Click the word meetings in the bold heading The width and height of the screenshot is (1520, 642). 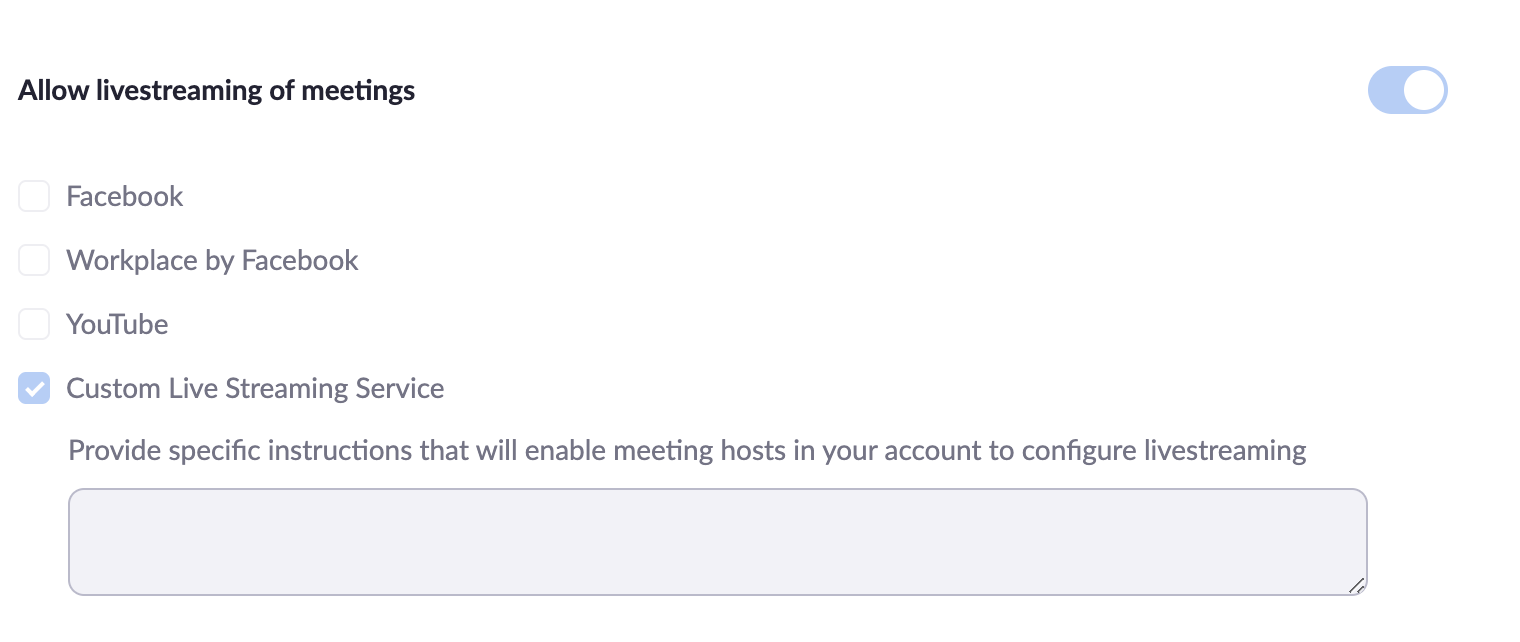pyautogui.click(x=358, y=91)
